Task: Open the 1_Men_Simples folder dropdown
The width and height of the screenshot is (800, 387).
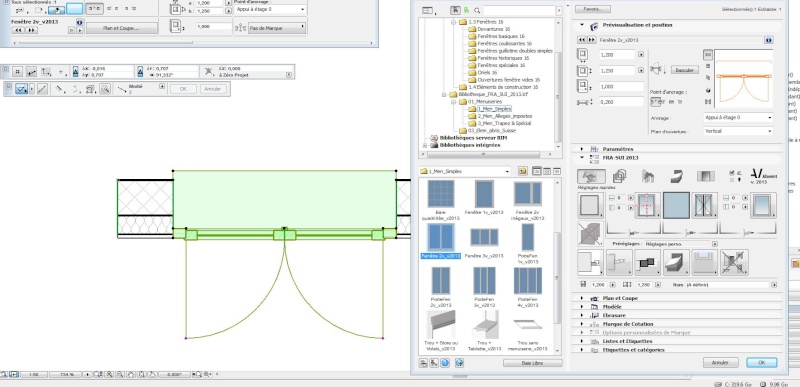Action: point(465,171)
